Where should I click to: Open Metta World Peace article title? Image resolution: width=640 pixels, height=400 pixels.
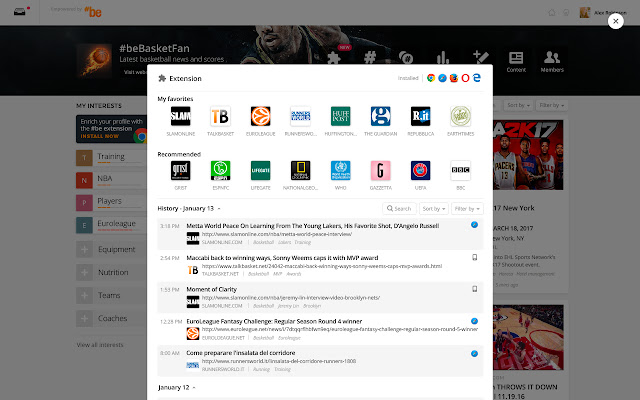[313, 226]
